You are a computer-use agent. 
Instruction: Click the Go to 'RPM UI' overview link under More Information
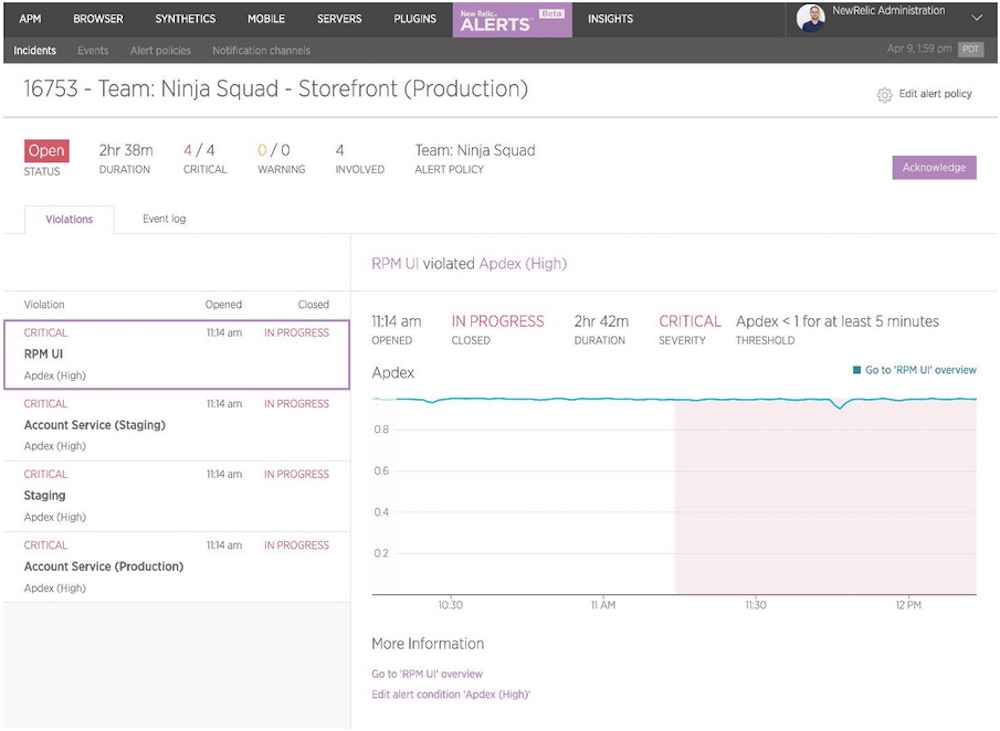click(x=427, y=674)
